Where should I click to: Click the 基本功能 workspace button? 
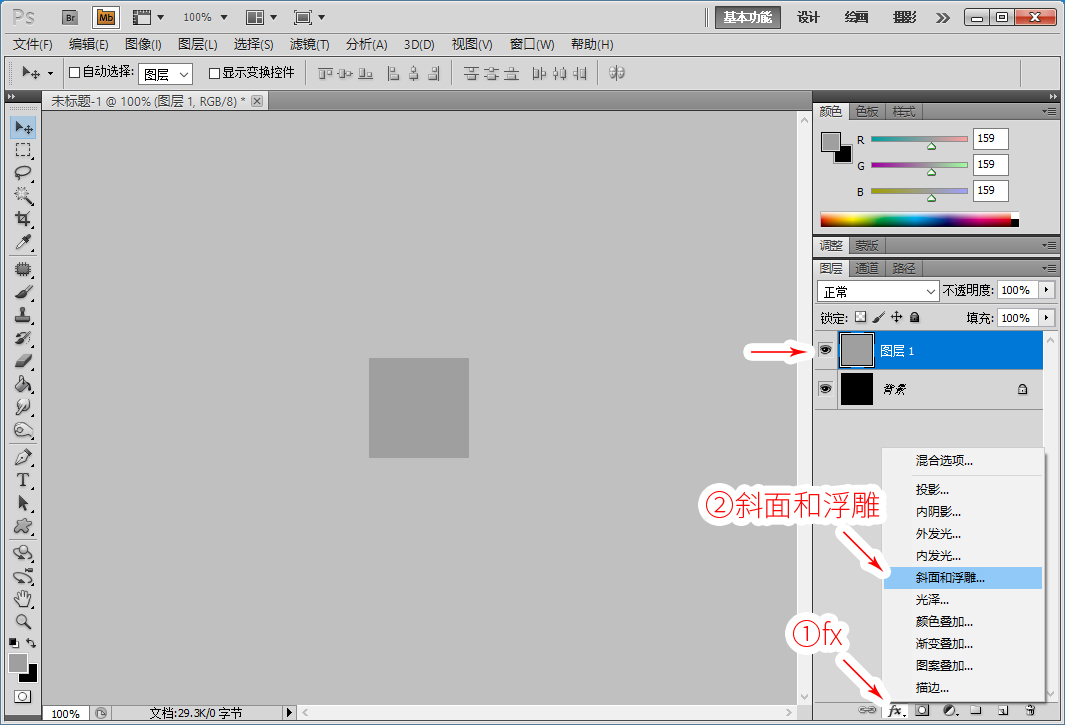(x=747, y=18)
